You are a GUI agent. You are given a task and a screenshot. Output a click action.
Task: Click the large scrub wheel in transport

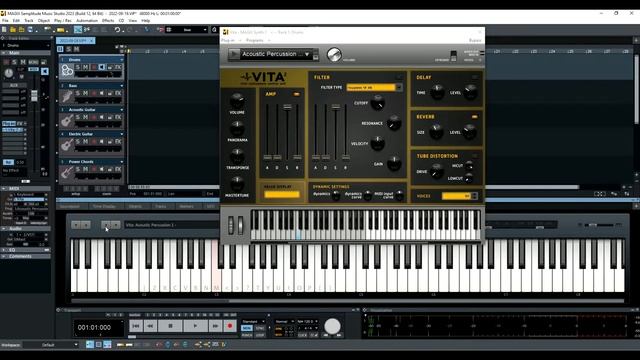coord(332,326)
